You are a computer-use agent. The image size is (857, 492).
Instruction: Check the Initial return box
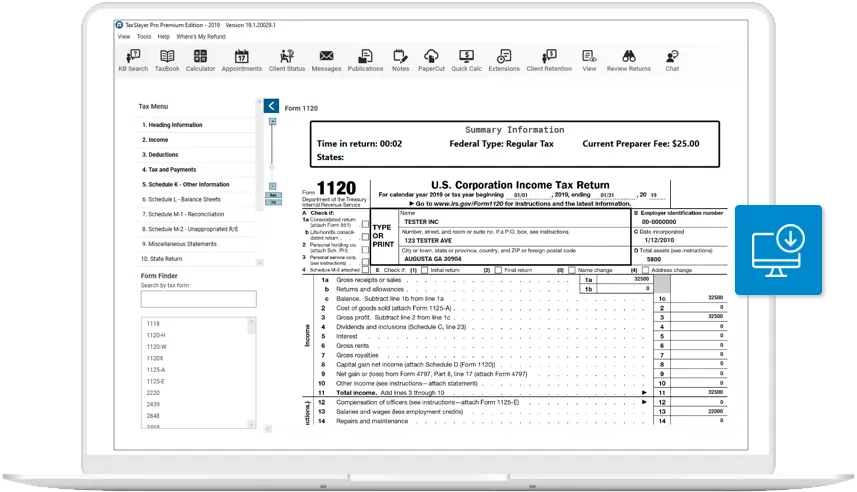click(425, 270)
